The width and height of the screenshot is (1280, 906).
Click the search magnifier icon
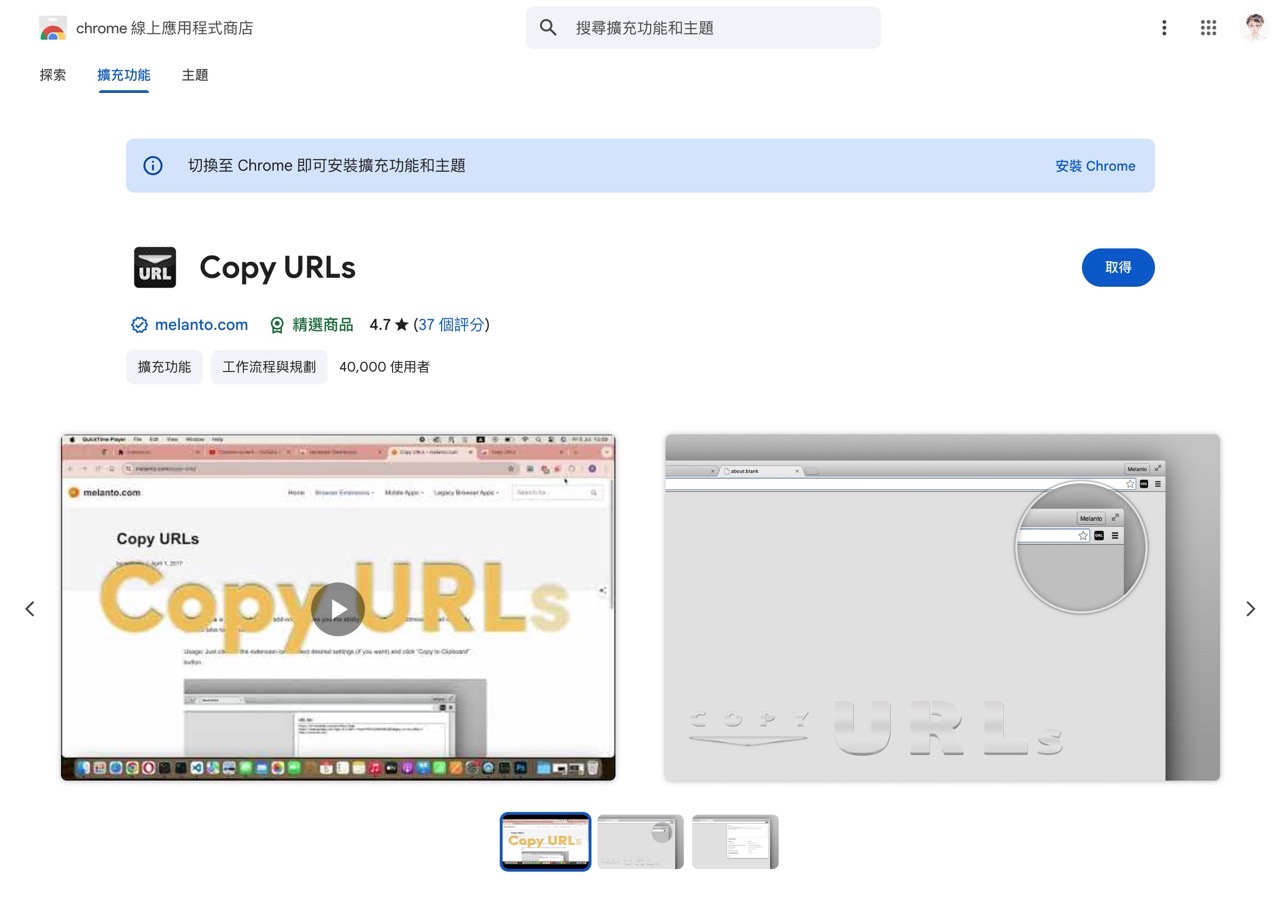[548, 28]
